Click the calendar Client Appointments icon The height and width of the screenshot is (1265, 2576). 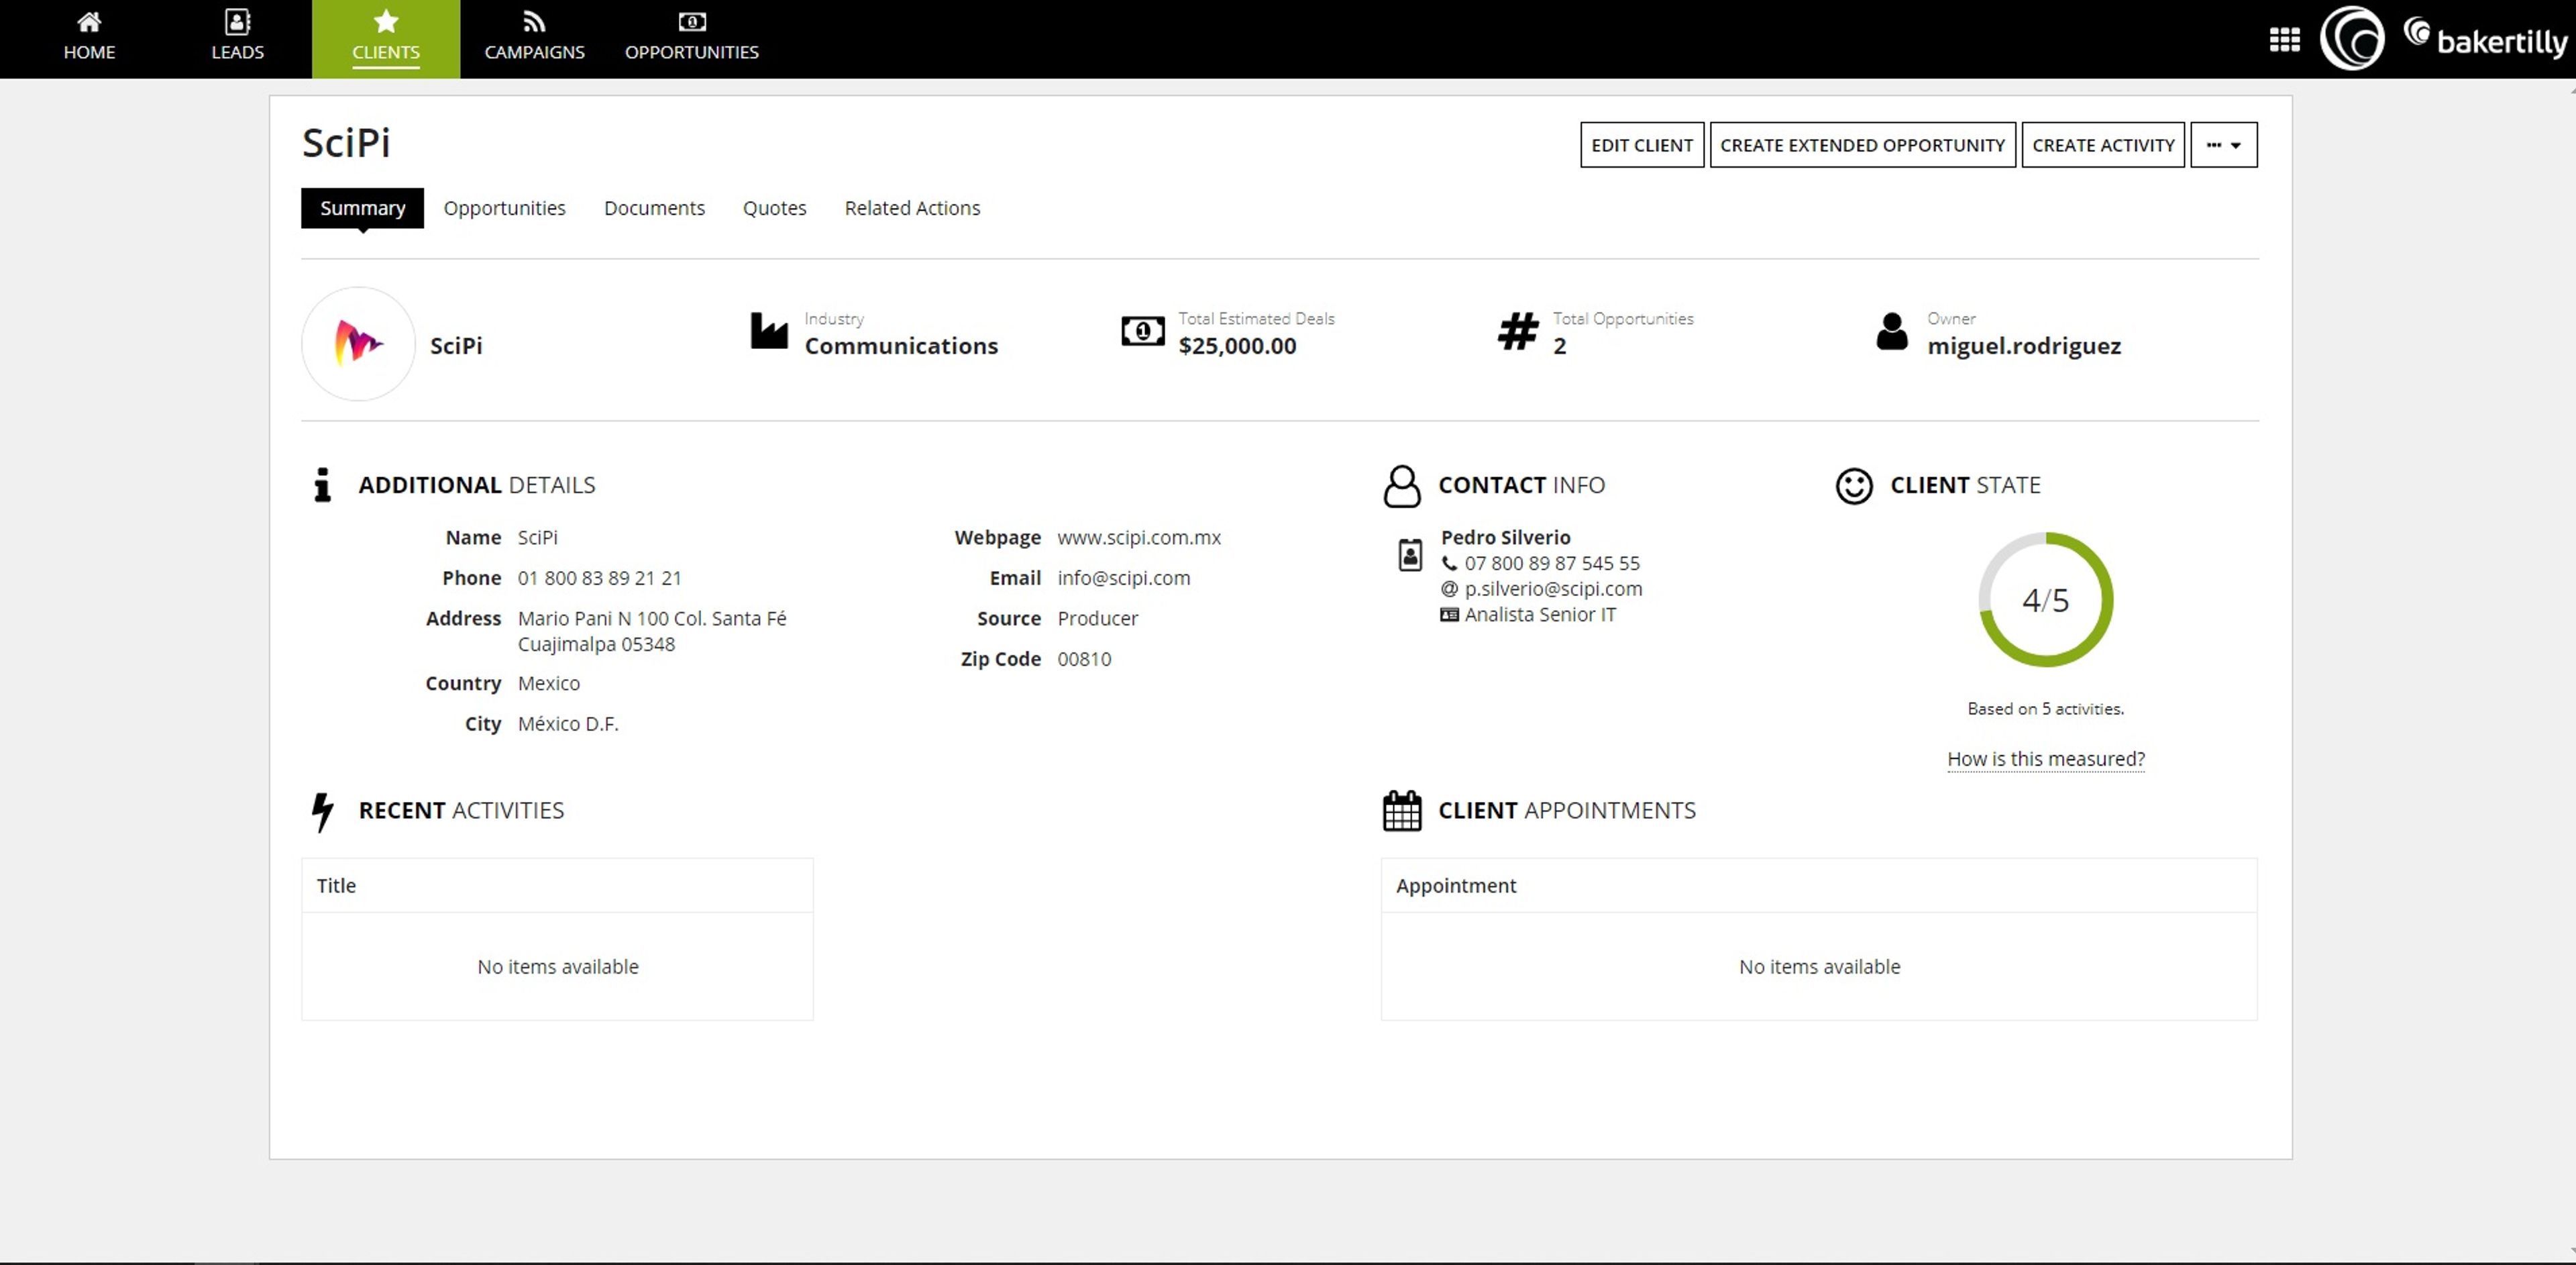[1401, 811]
